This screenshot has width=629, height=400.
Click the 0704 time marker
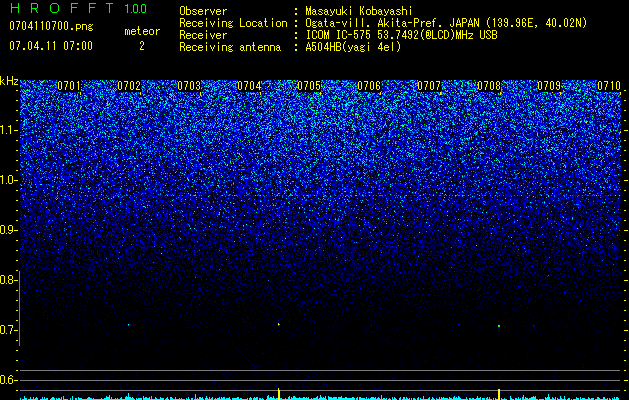click(249, 86)
